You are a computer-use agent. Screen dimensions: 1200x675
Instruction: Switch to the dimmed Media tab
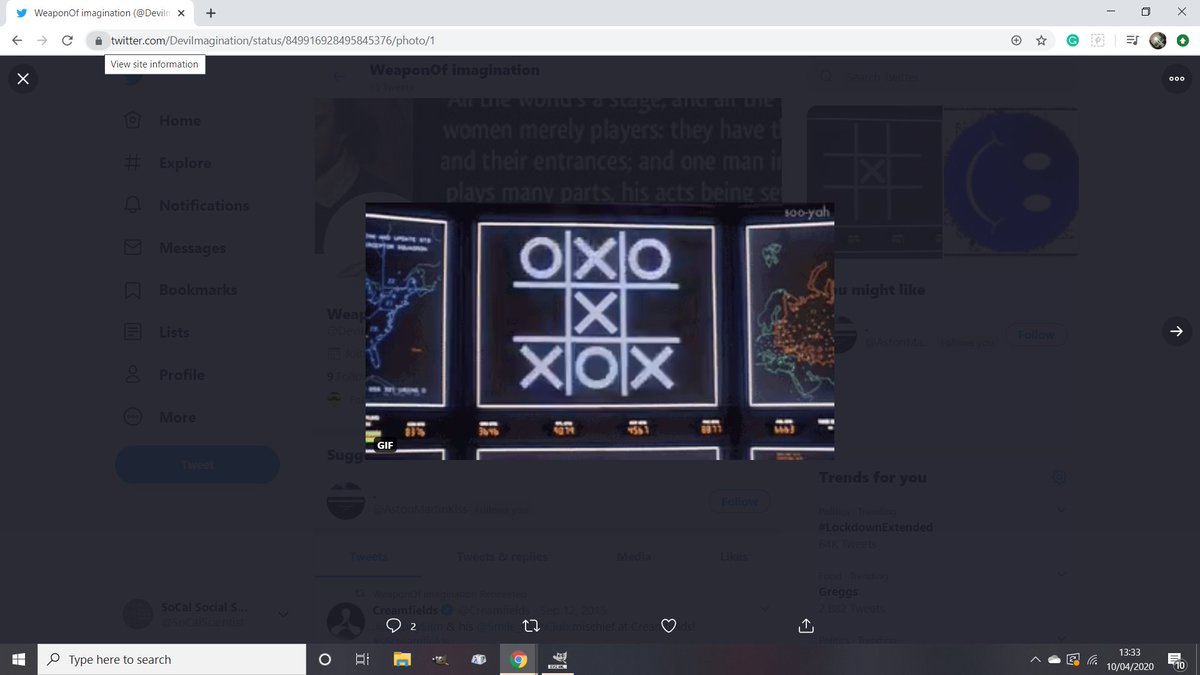pos(634,557)
